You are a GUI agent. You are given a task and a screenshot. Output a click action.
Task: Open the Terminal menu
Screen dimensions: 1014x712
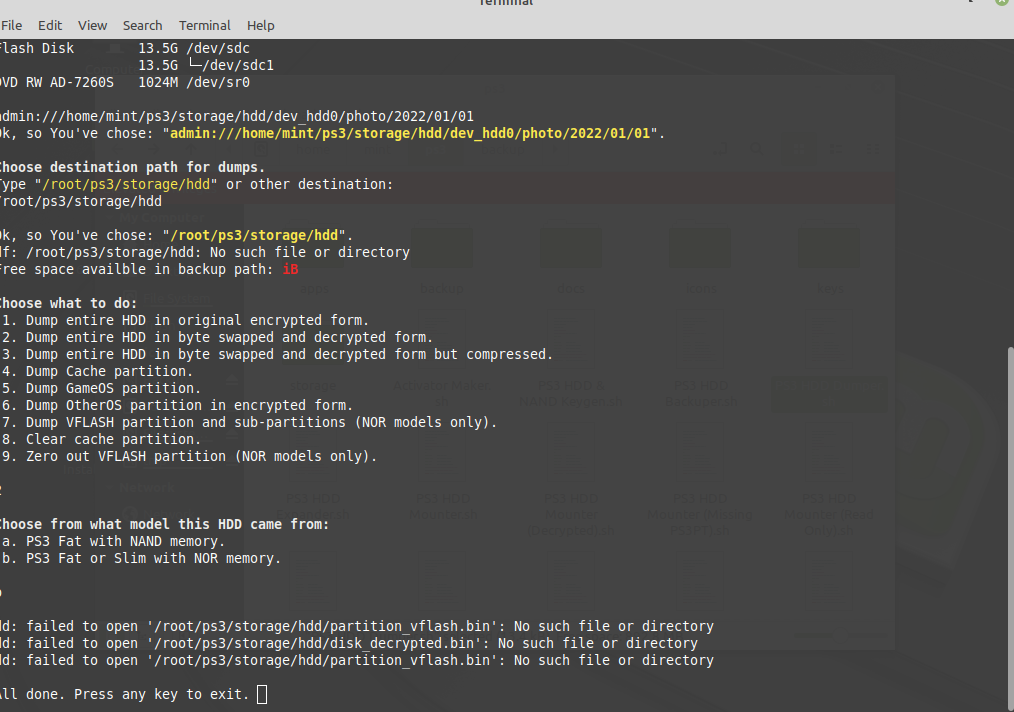pos(204,25)
